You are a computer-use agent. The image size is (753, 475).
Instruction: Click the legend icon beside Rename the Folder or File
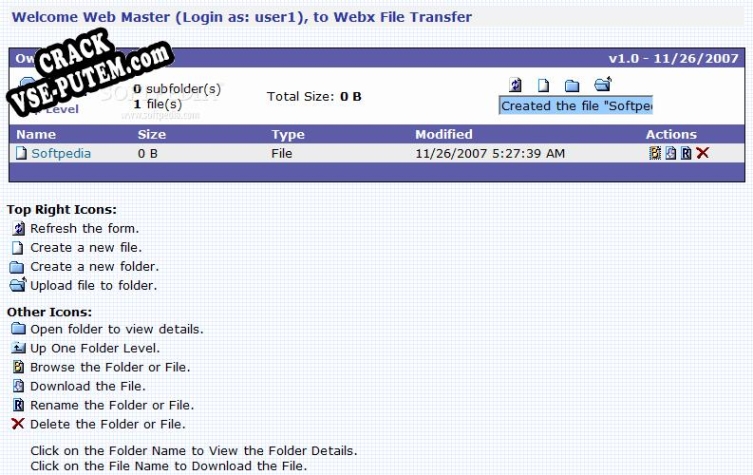click(18, 405)
